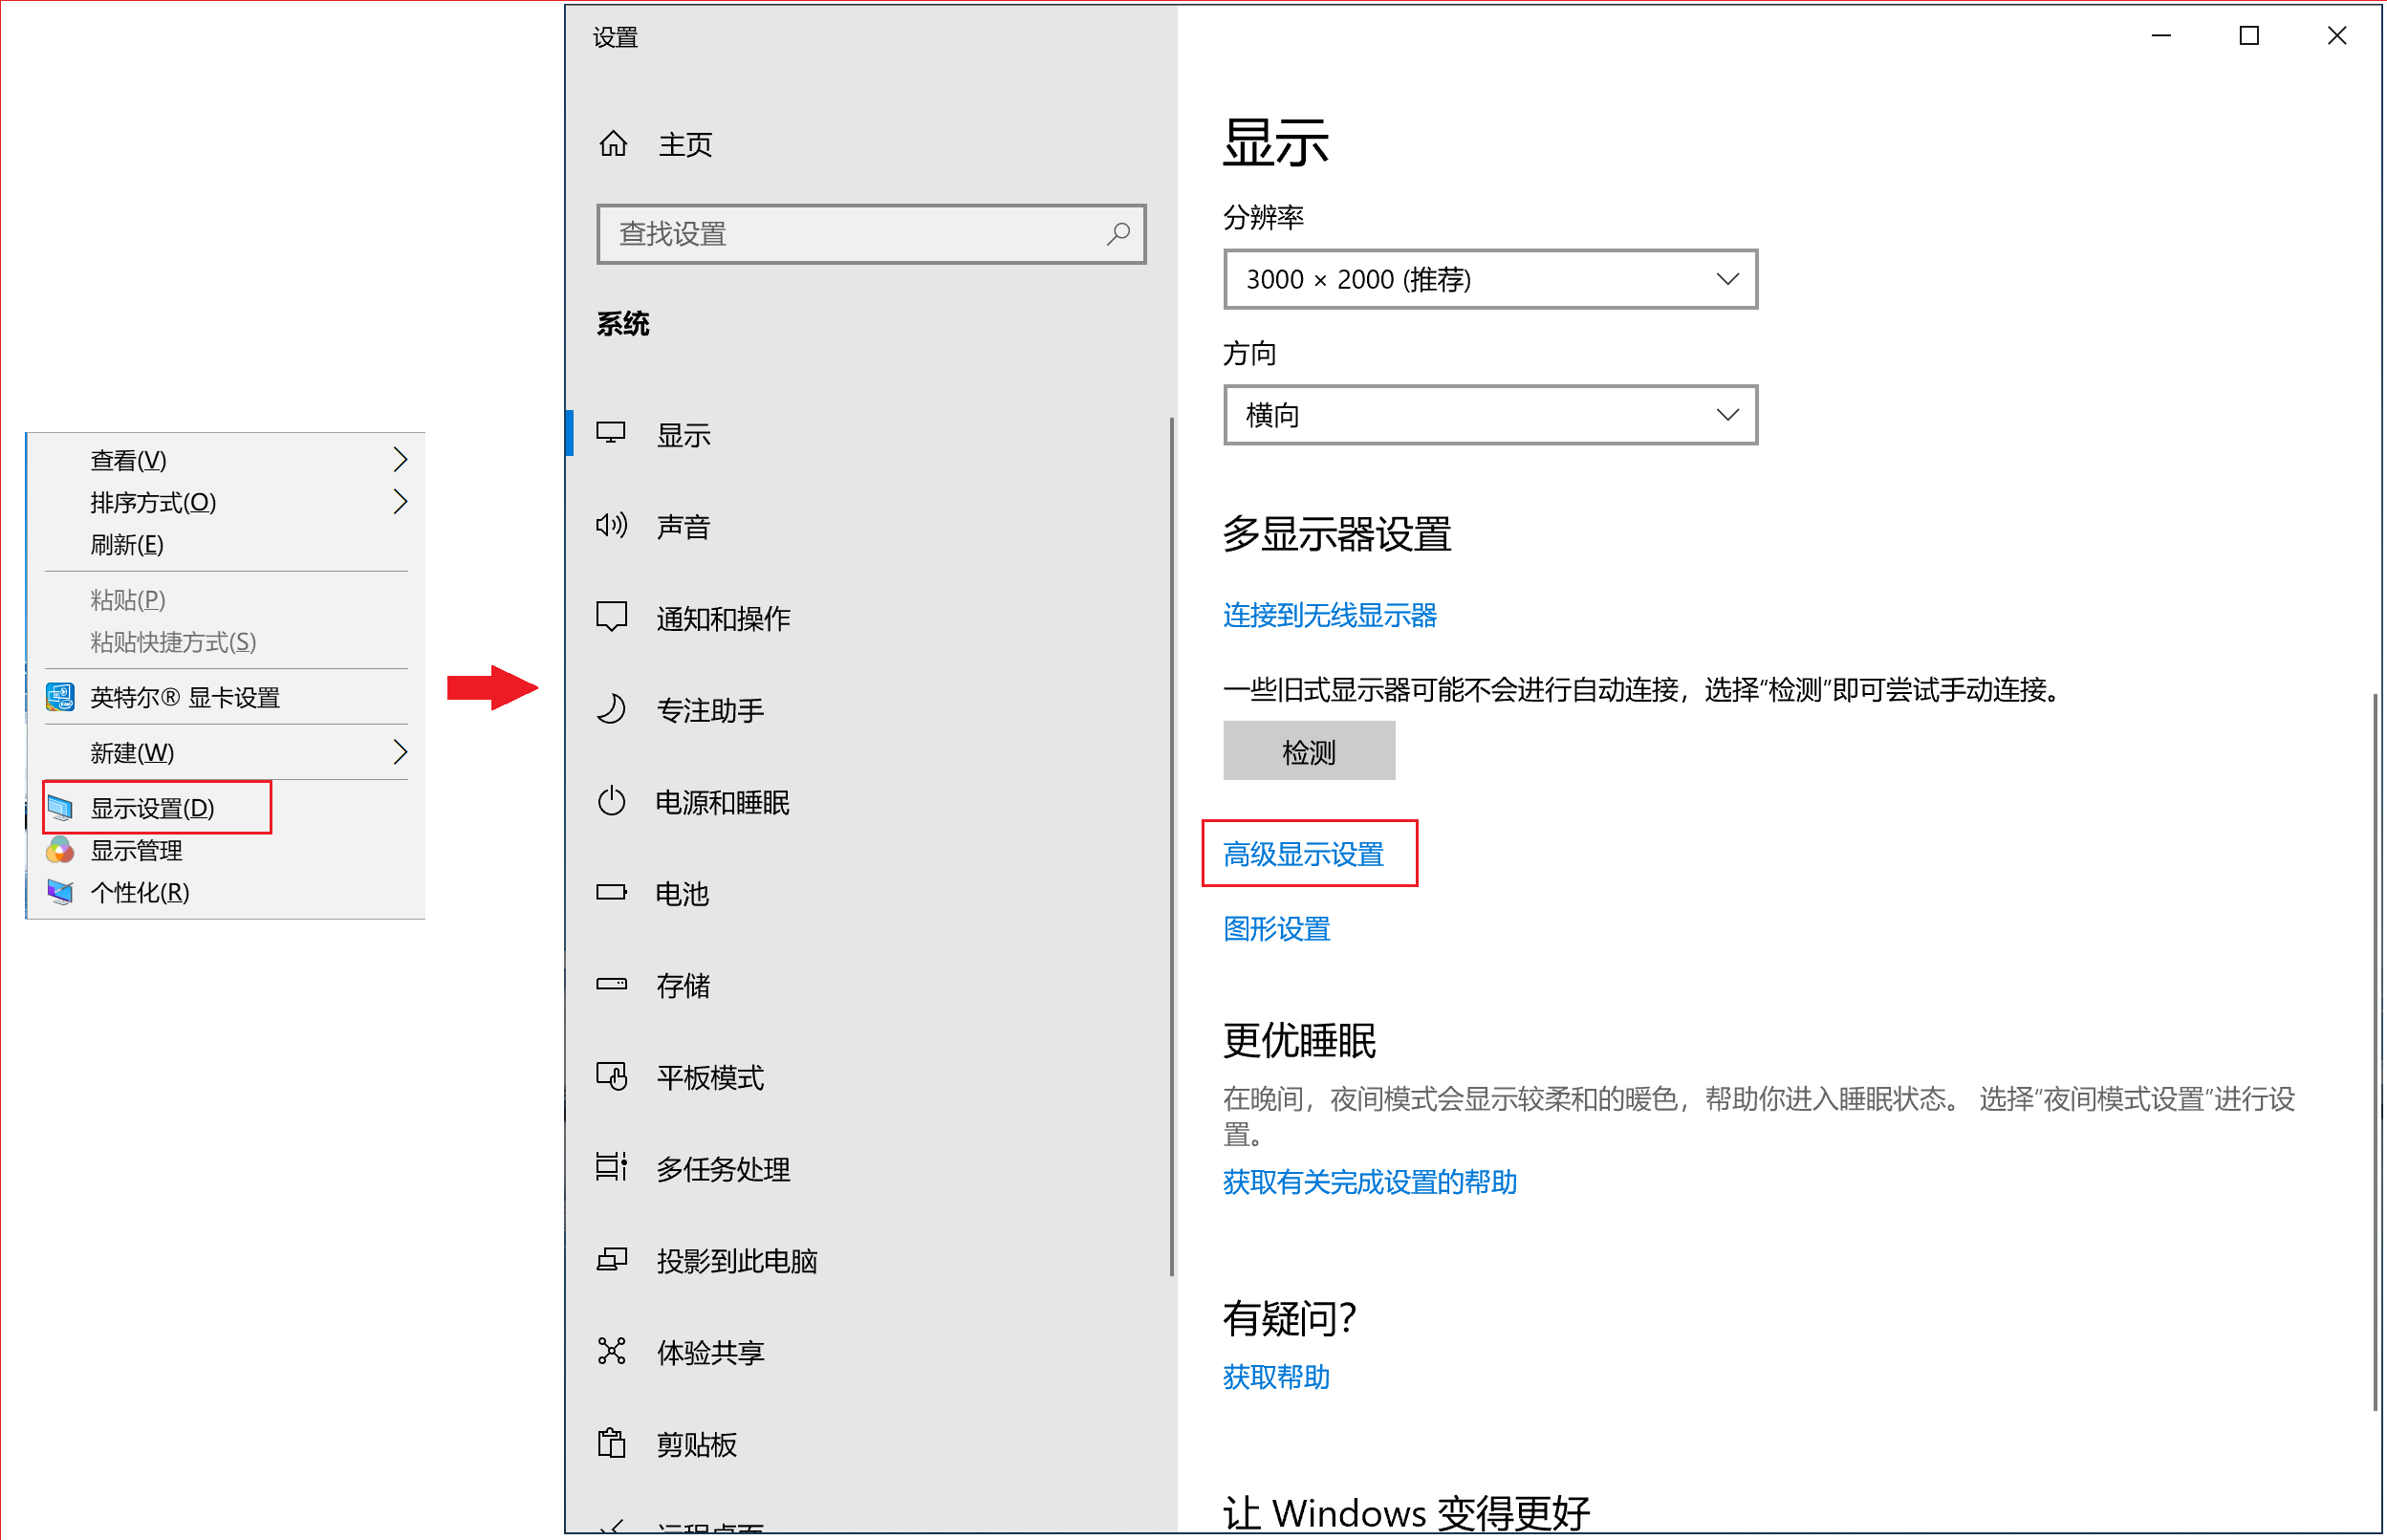The height and width of the screenshot is (1540, 2387).
Task: Open the Focus assist moon icon
Action: (x=611, y=710)
